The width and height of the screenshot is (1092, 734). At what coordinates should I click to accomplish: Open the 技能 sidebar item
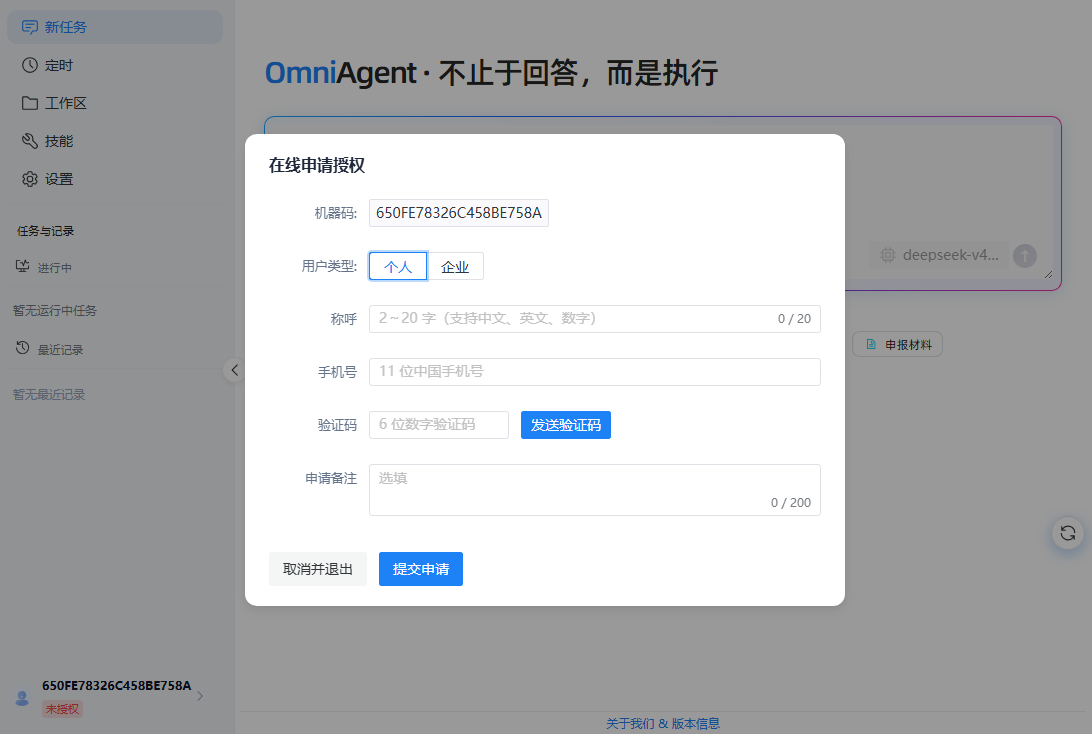115,141
